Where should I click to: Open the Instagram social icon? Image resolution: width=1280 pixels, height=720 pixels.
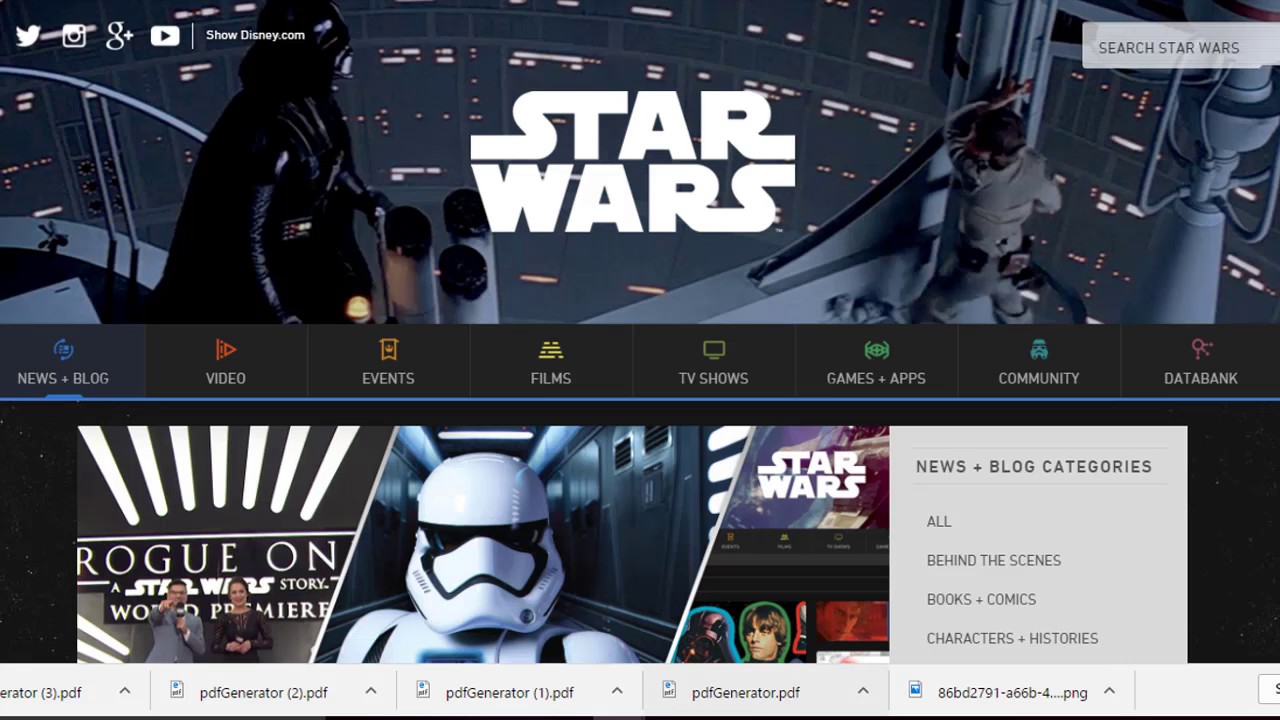click(x=74, y=36)
